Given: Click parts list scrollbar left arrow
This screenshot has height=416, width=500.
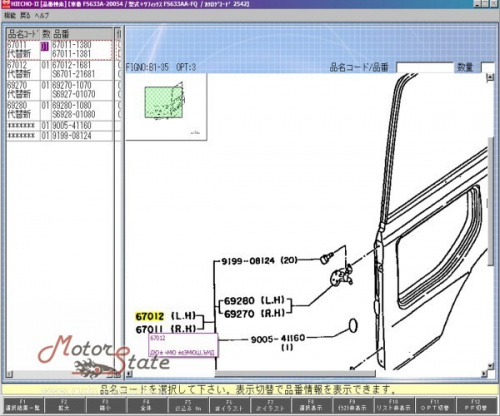Looking at the screenshot, I should (x=10, y=374).
